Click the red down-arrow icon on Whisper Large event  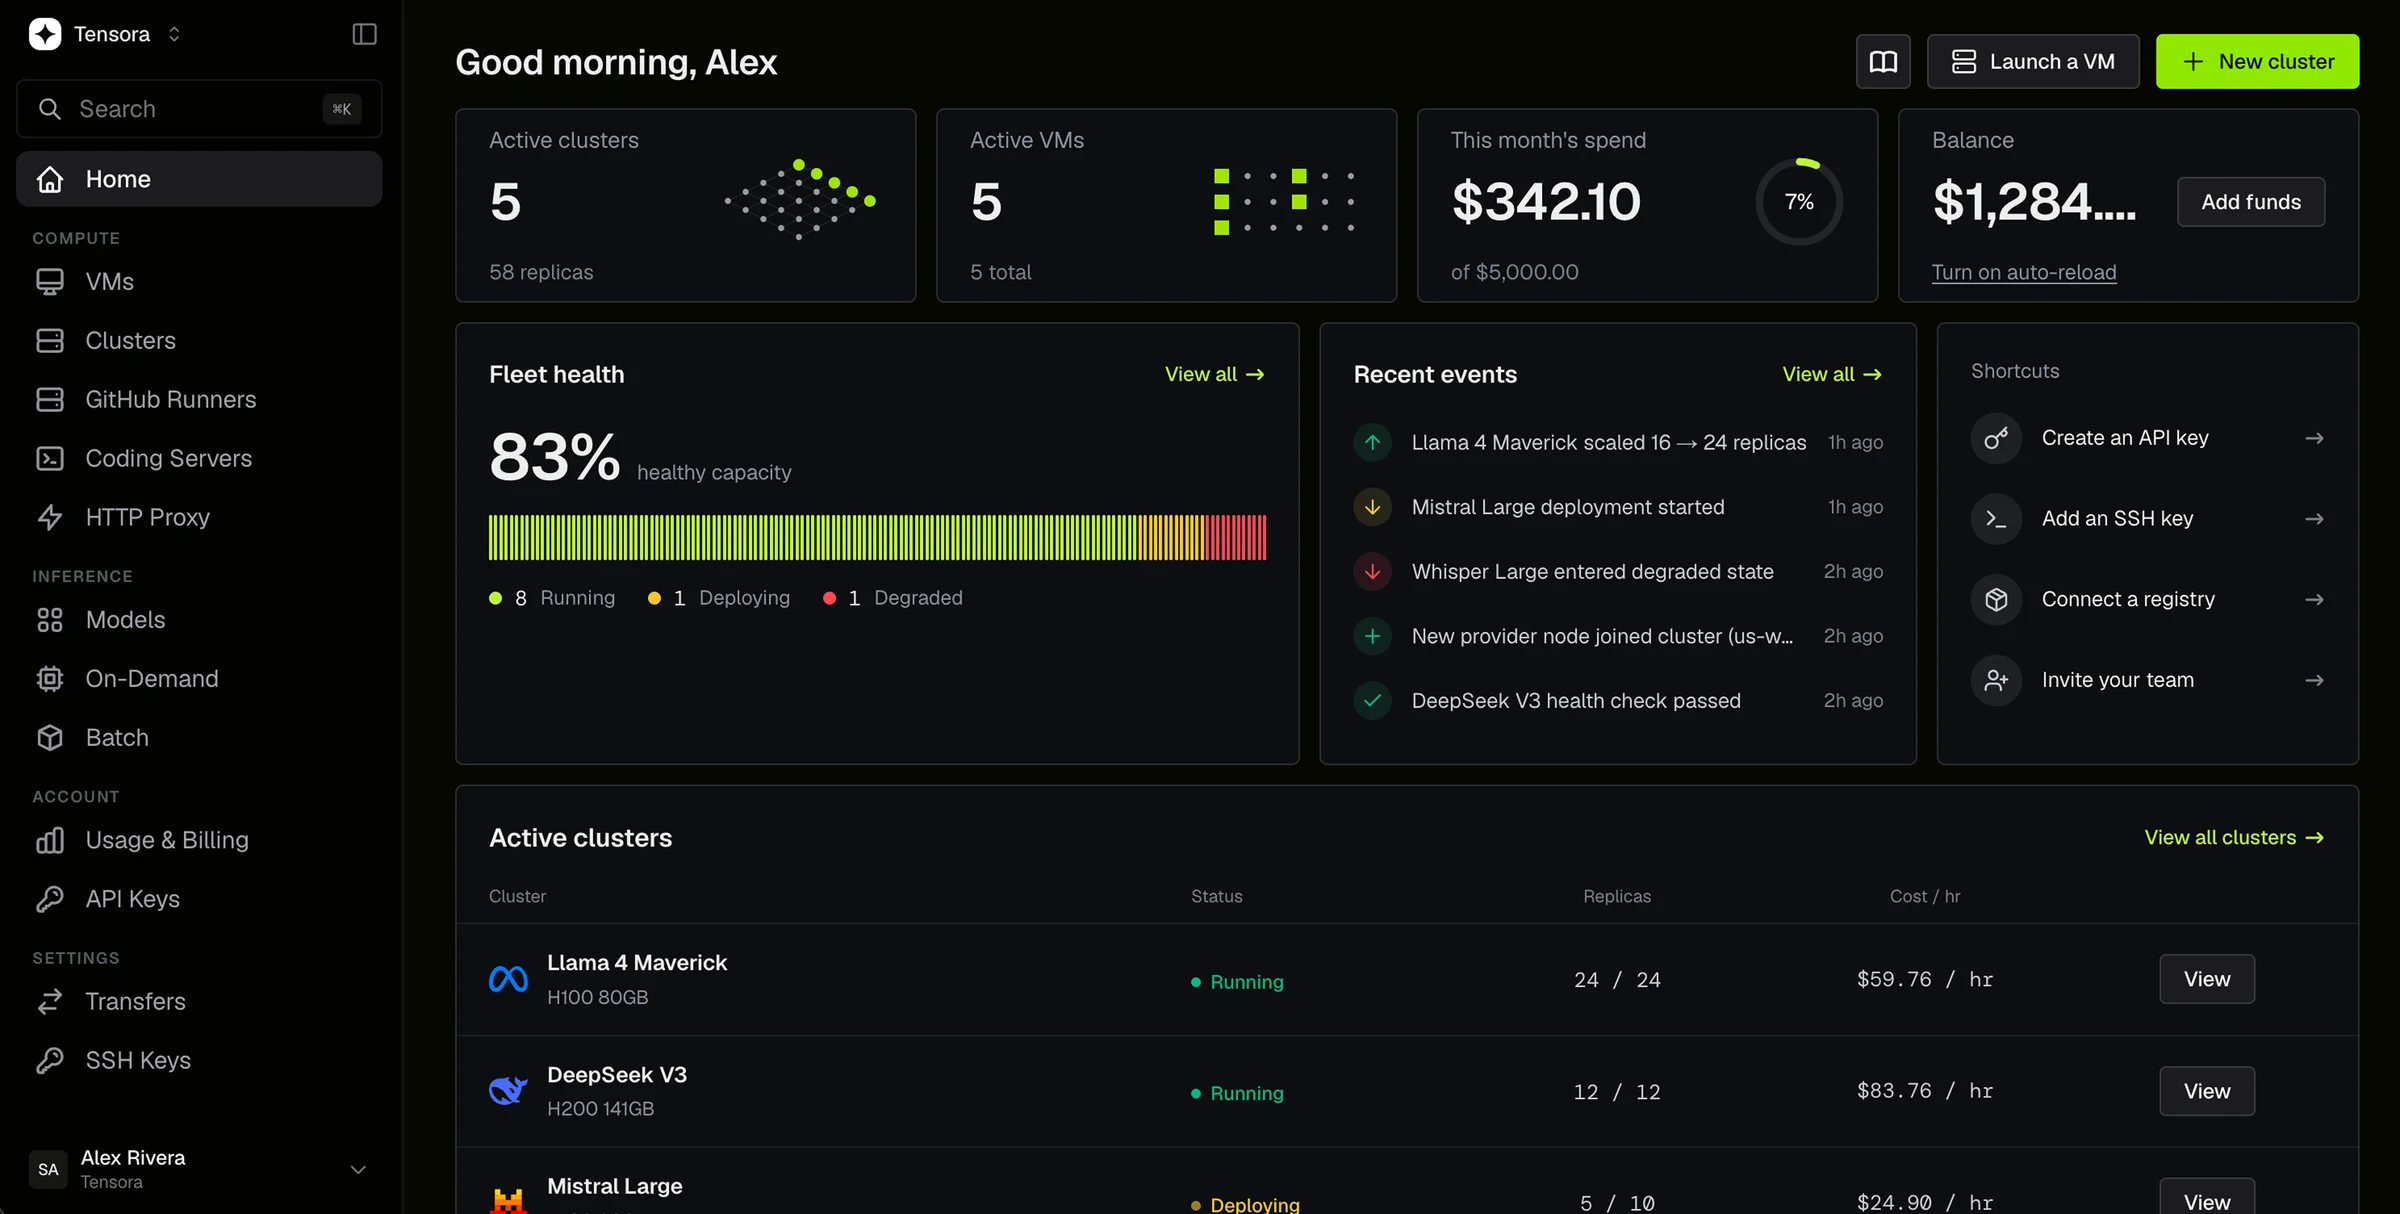coord(1373,572)
